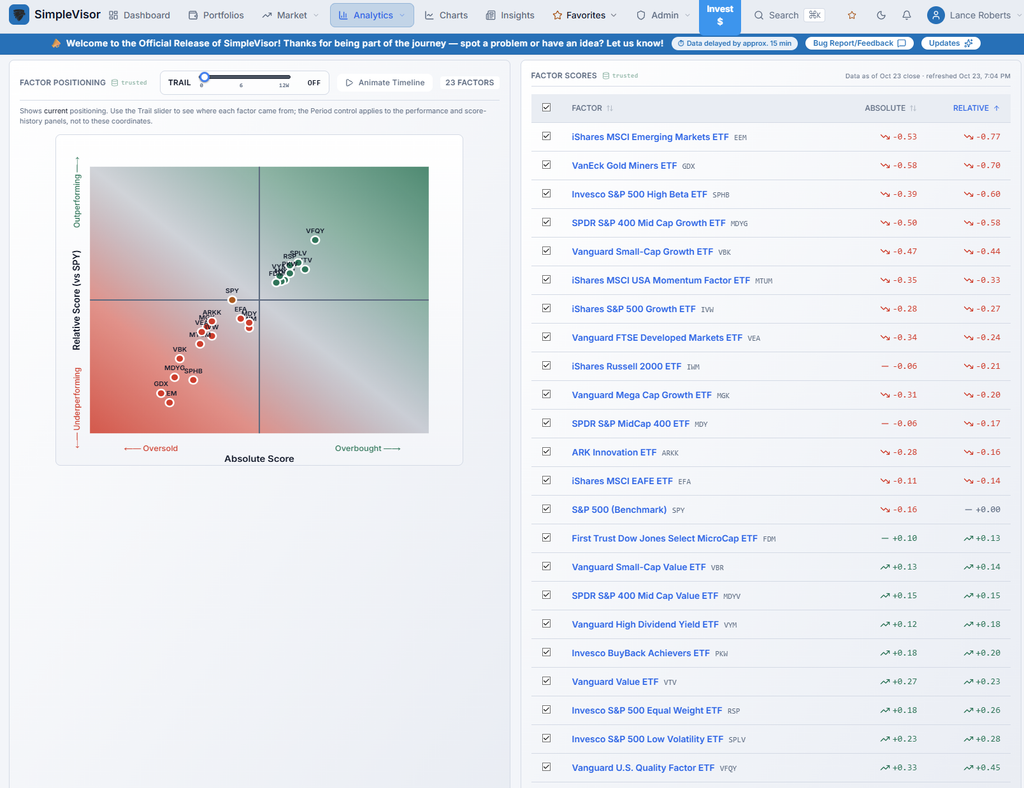Toggle SPDR S&P 400 Mid Cap Growth checkbox

(547, 223)
